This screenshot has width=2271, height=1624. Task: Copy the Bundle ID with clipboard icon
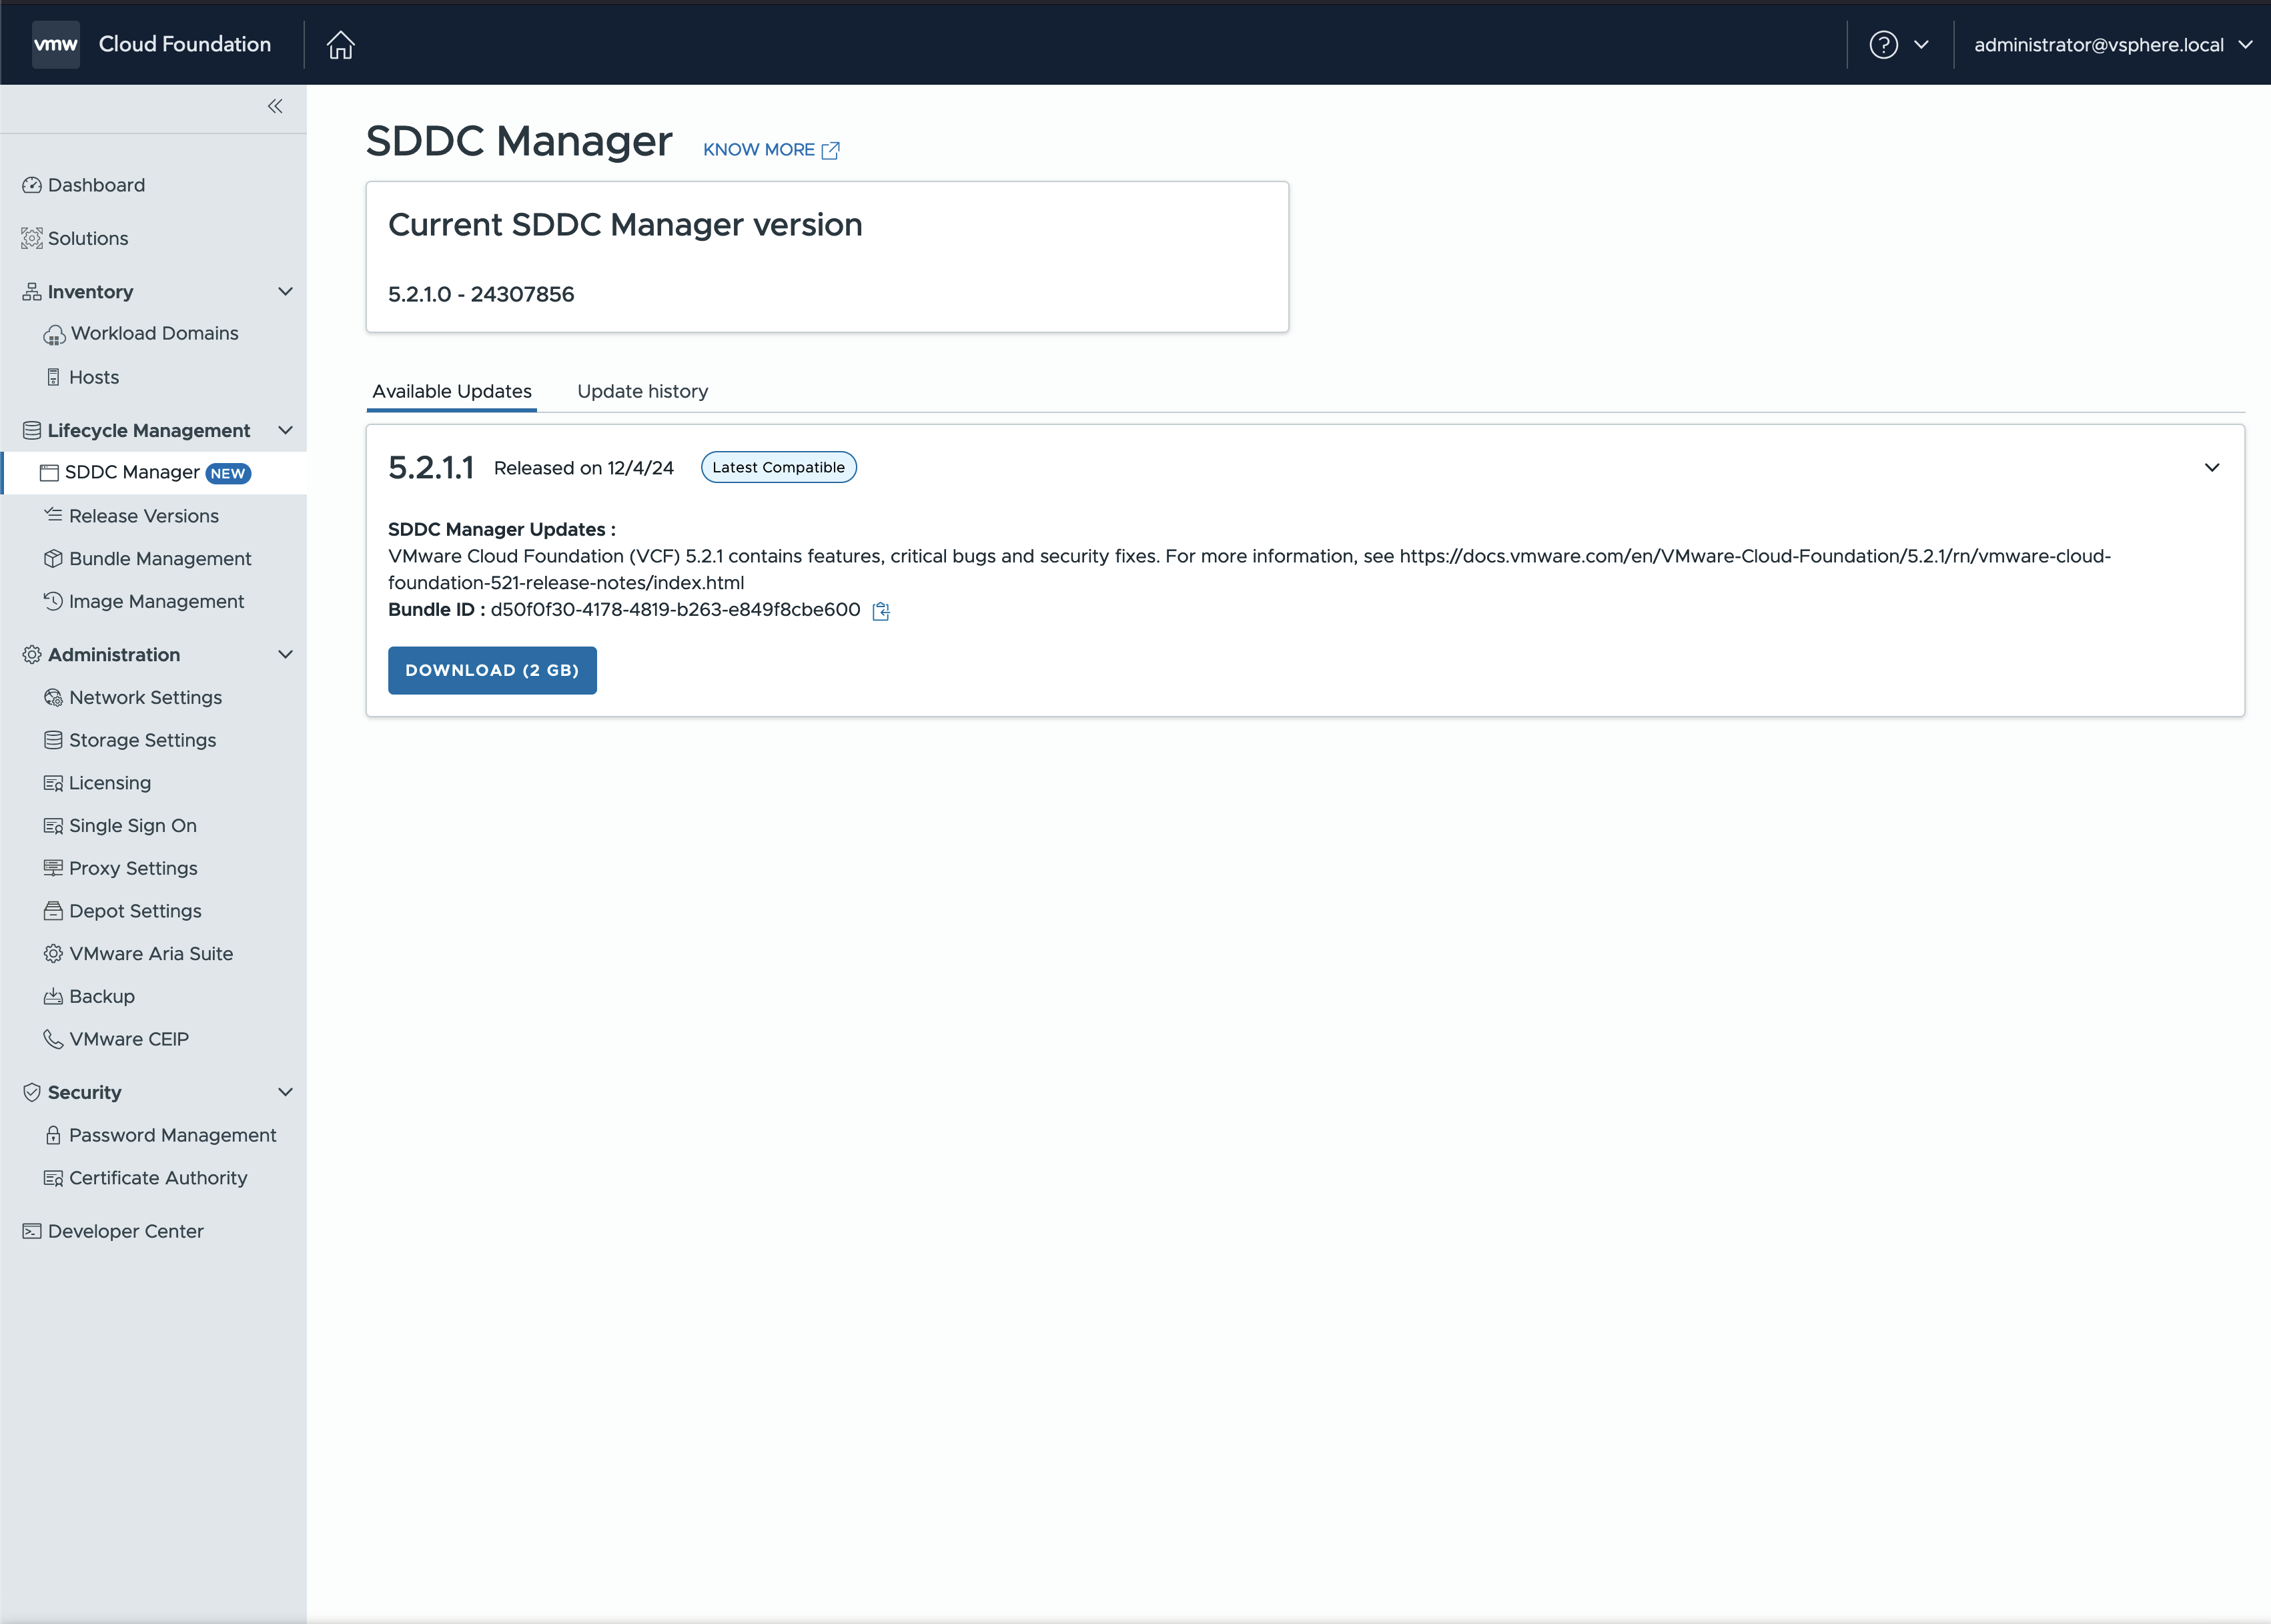point(881,611)
